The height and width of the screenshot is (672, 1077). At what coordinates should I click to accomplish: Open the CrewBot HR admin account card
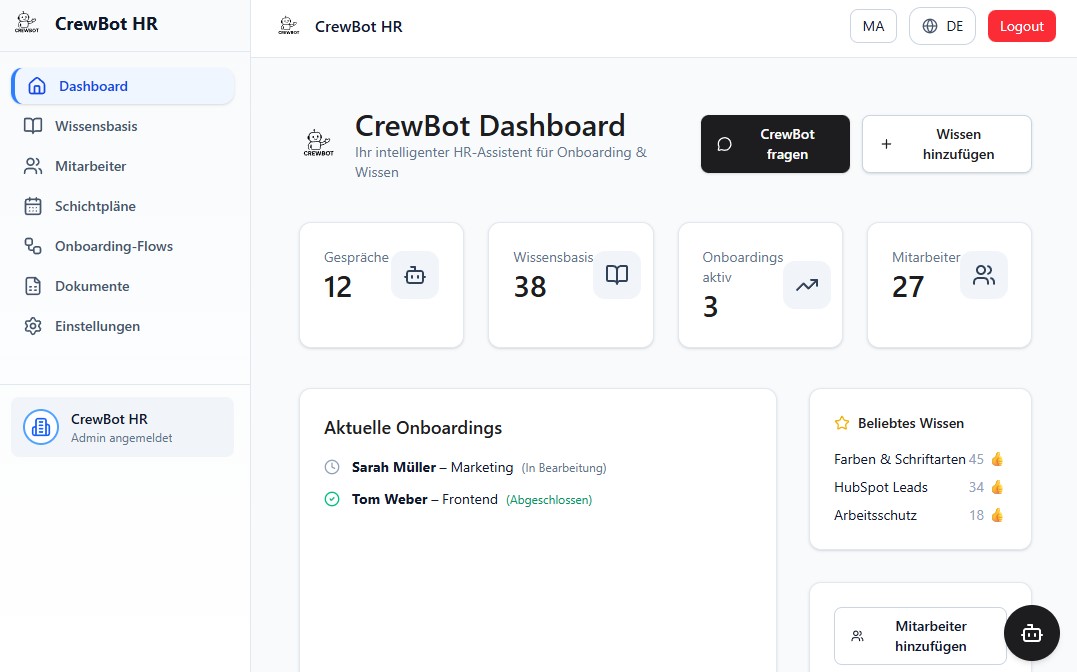(122, 427)
